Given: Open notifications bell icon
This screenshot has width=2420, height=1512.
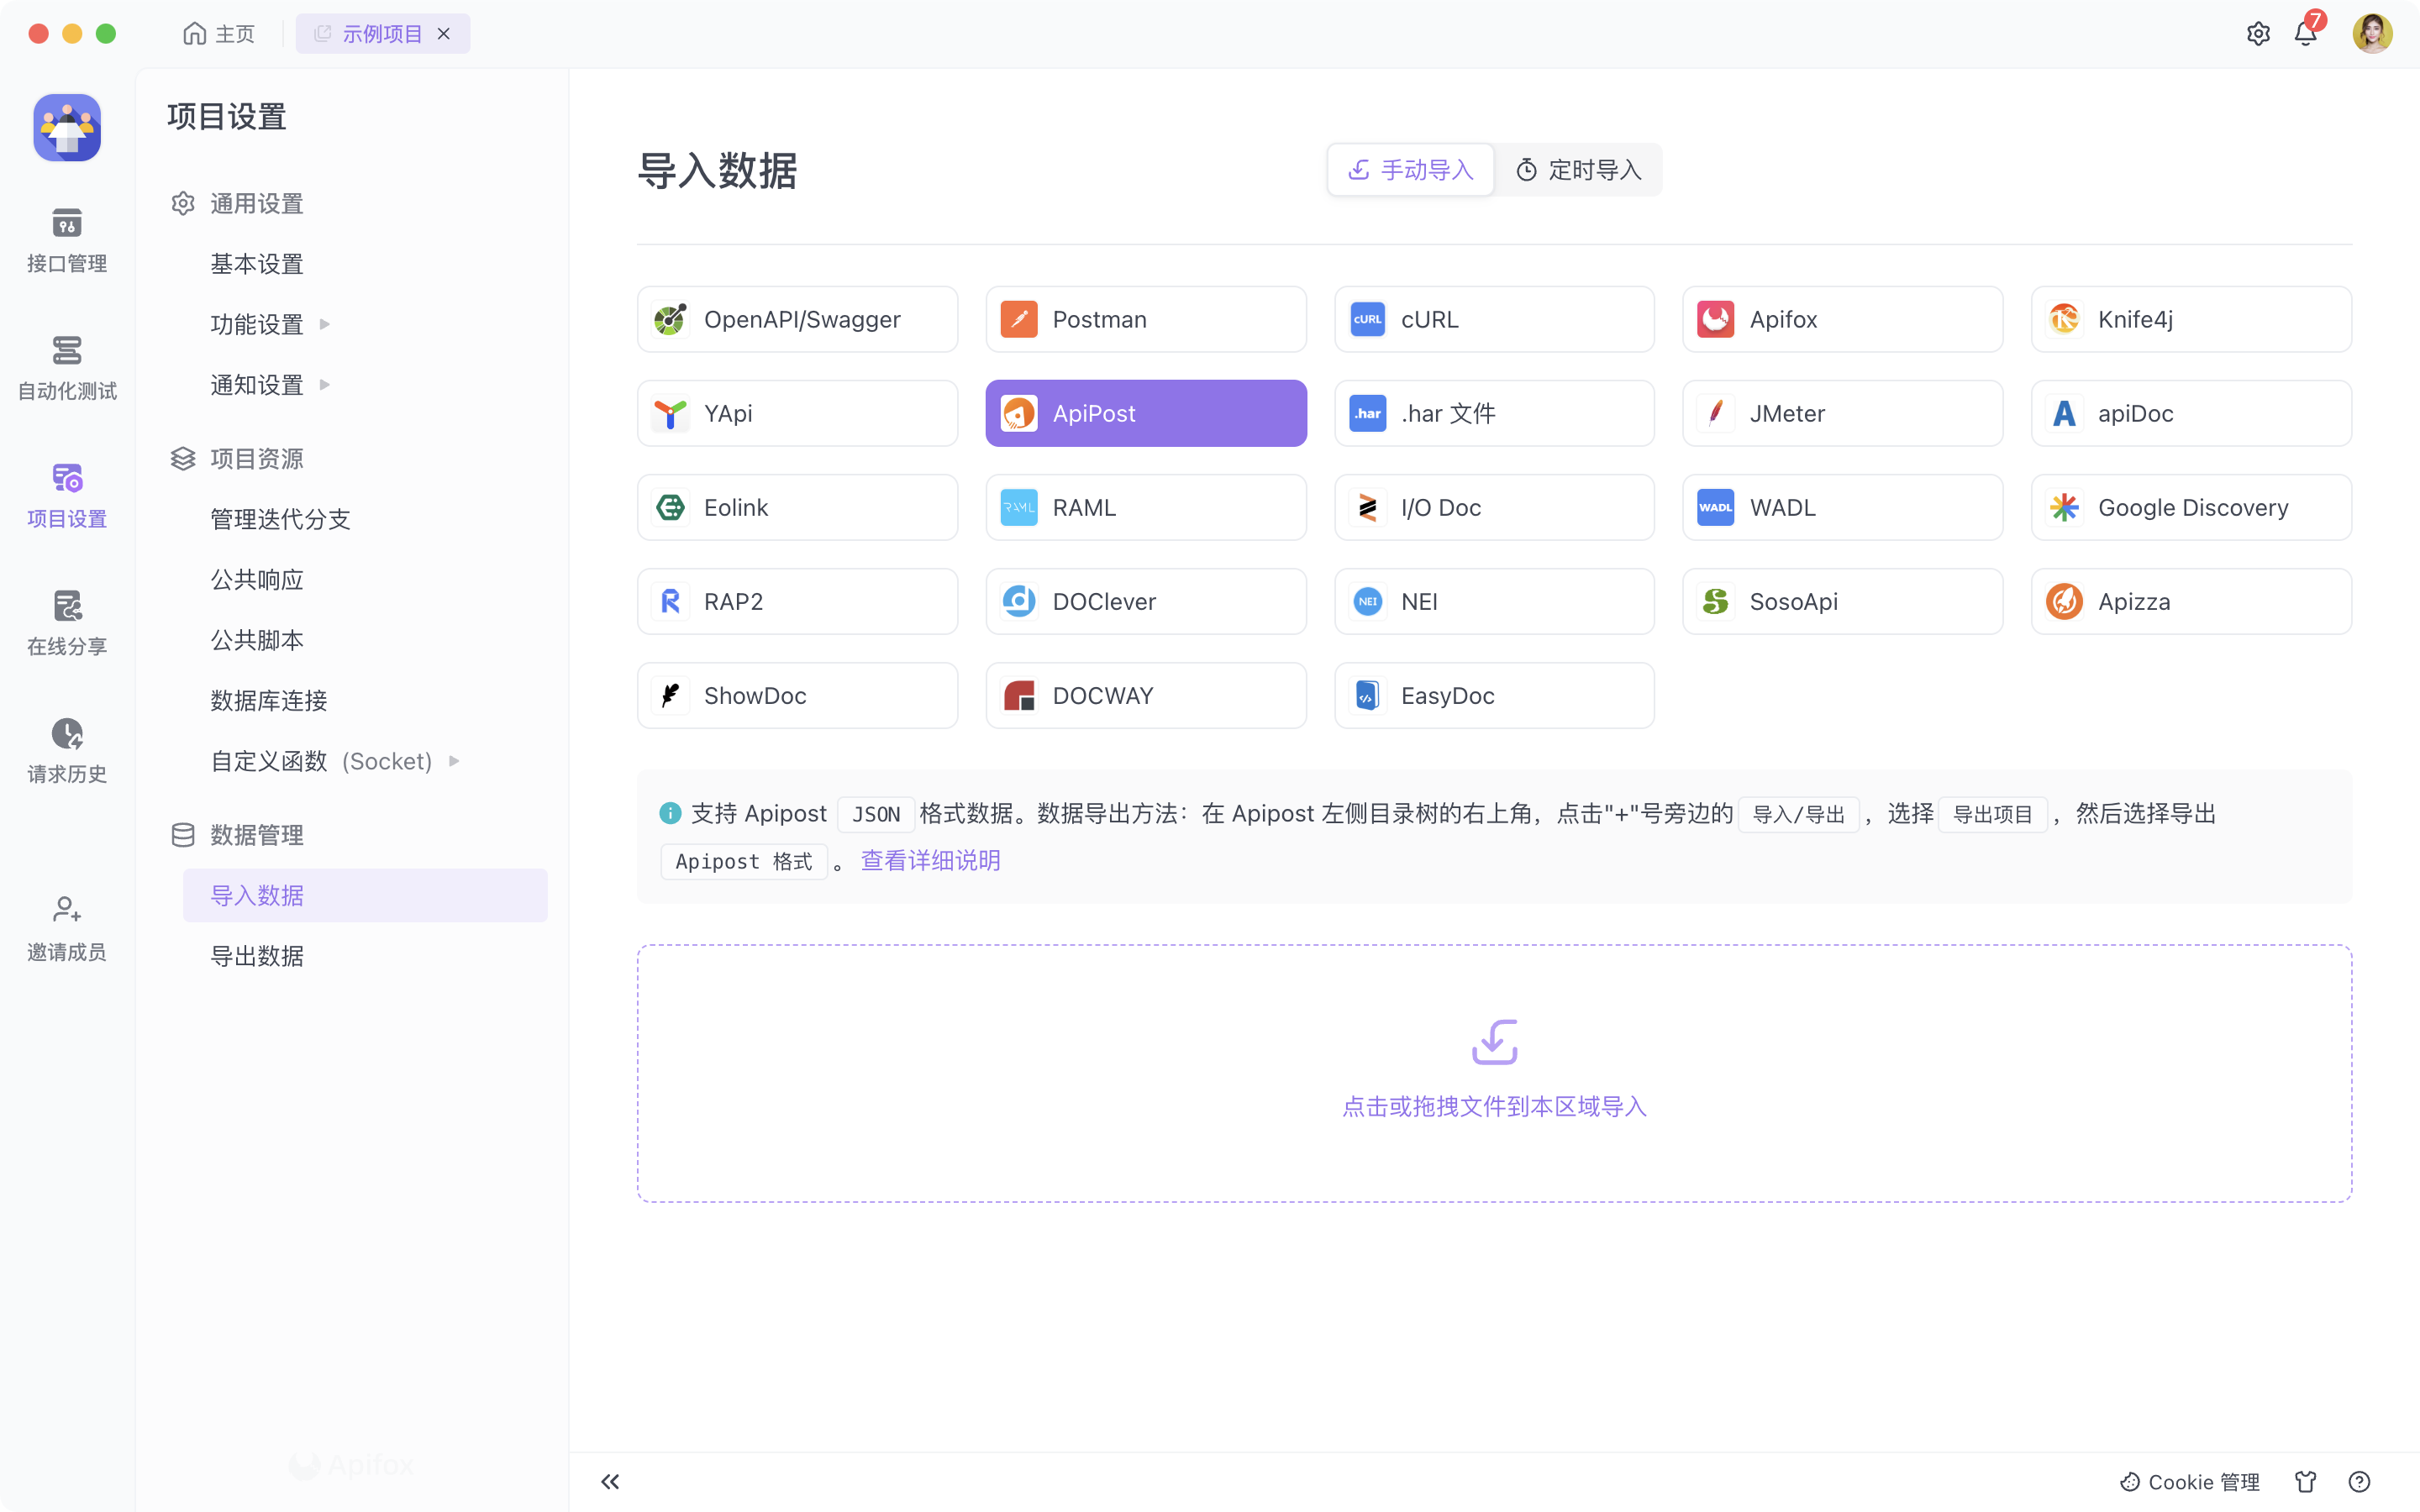Looking at the screenshot, I should [x=2306, y=34].
